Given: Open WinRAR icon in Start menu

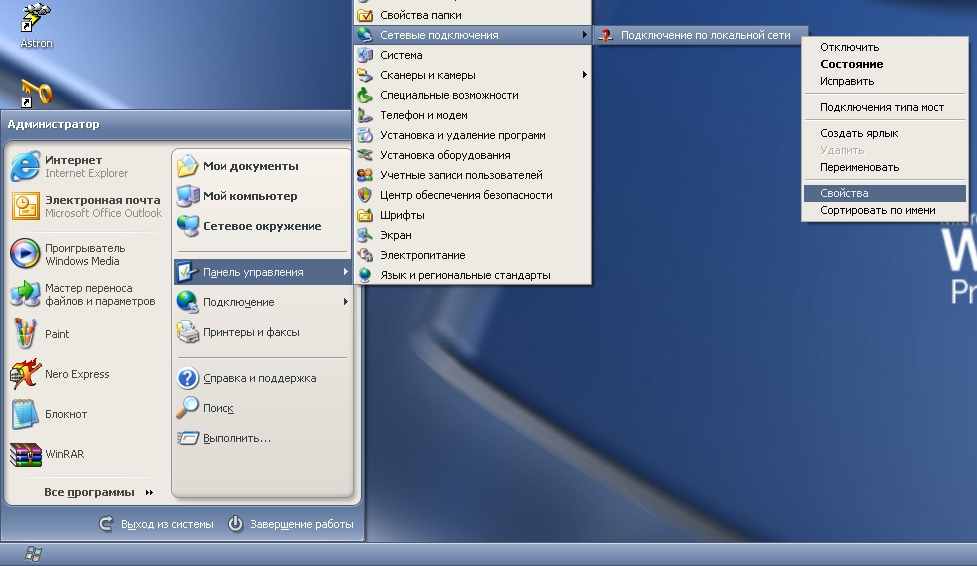Looking at the screenshot, I should pyautogui.click(x=26, y=454).
